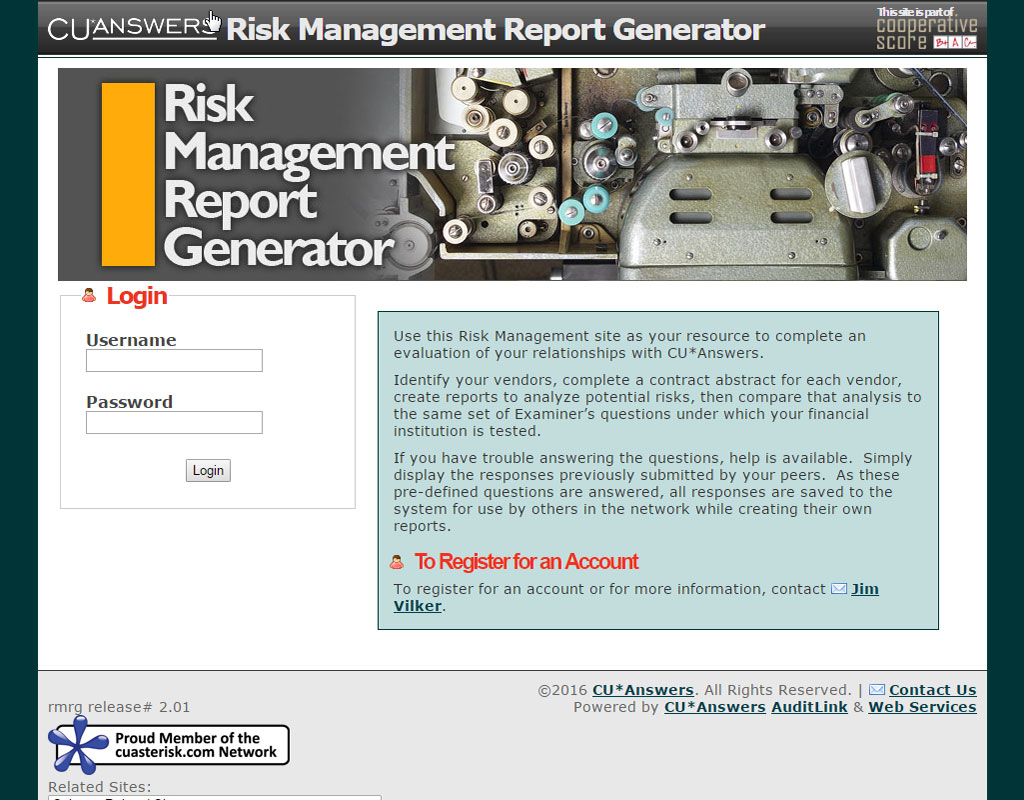Click the user icon beside To Register for an Account
Screen dimensions: 1024x800
[x=396, y=562]
